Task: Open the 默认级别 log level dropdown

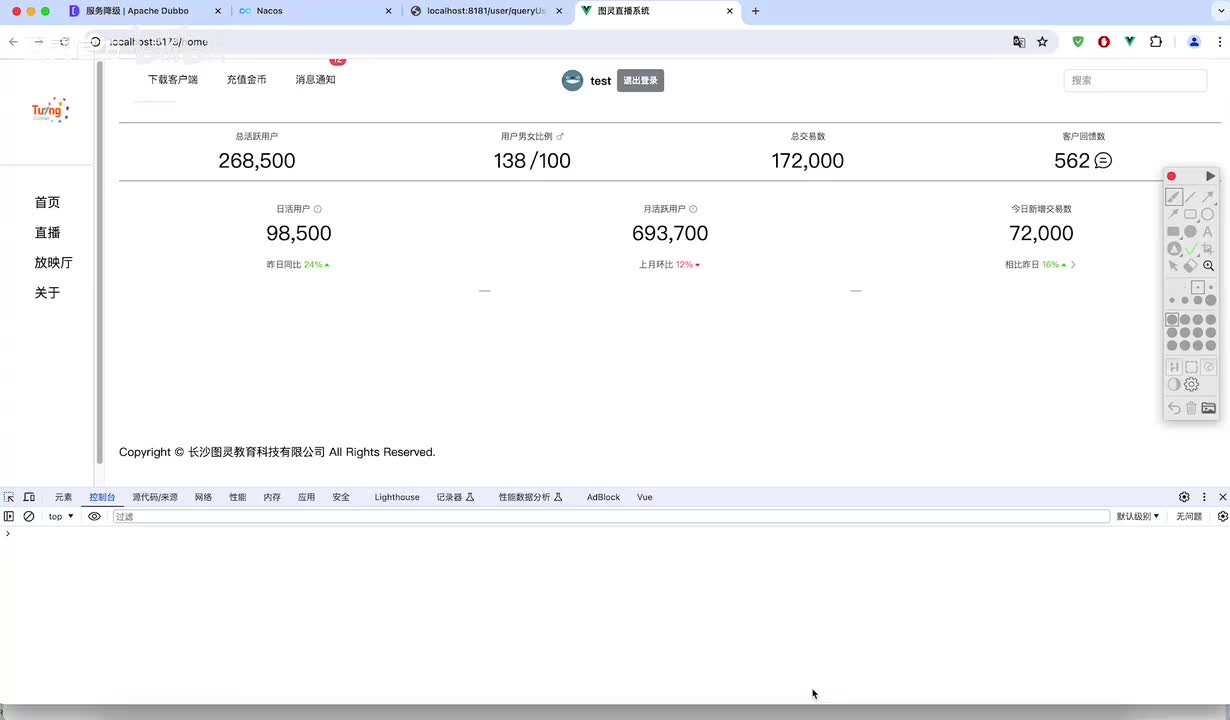Action: click(x=1138, y=516)
